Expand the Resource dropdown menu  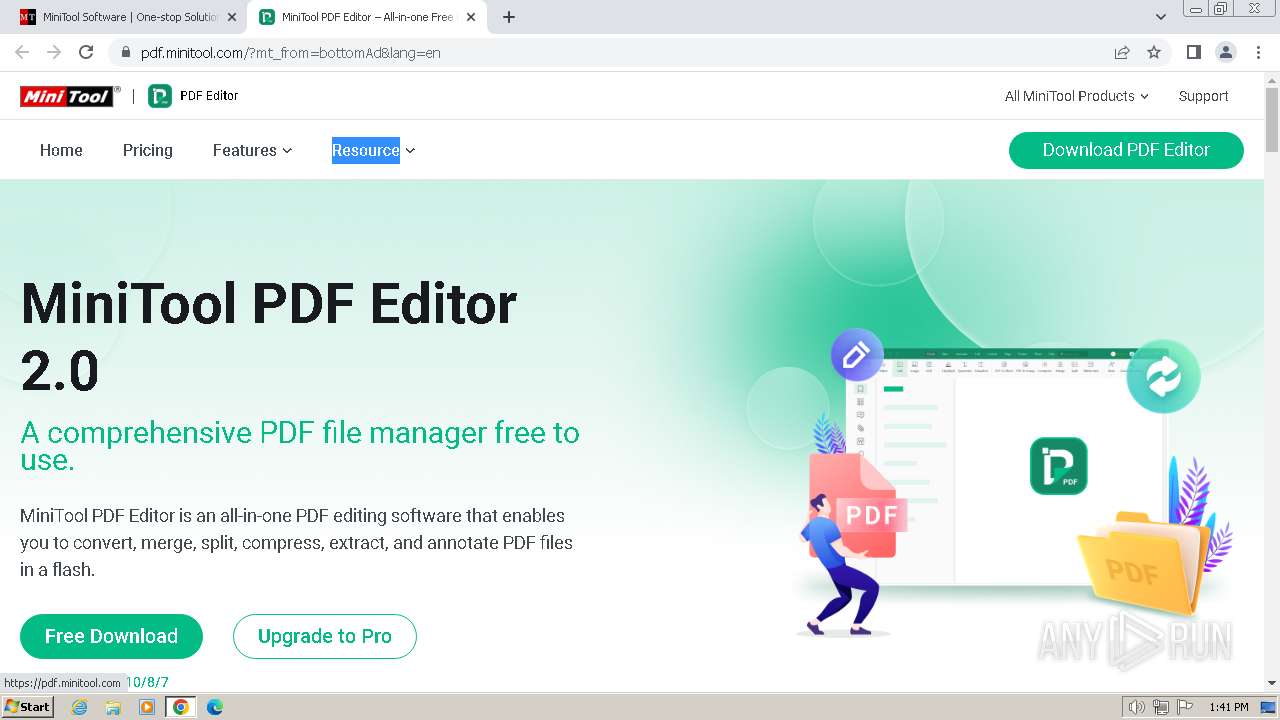[x=373, y=150]
